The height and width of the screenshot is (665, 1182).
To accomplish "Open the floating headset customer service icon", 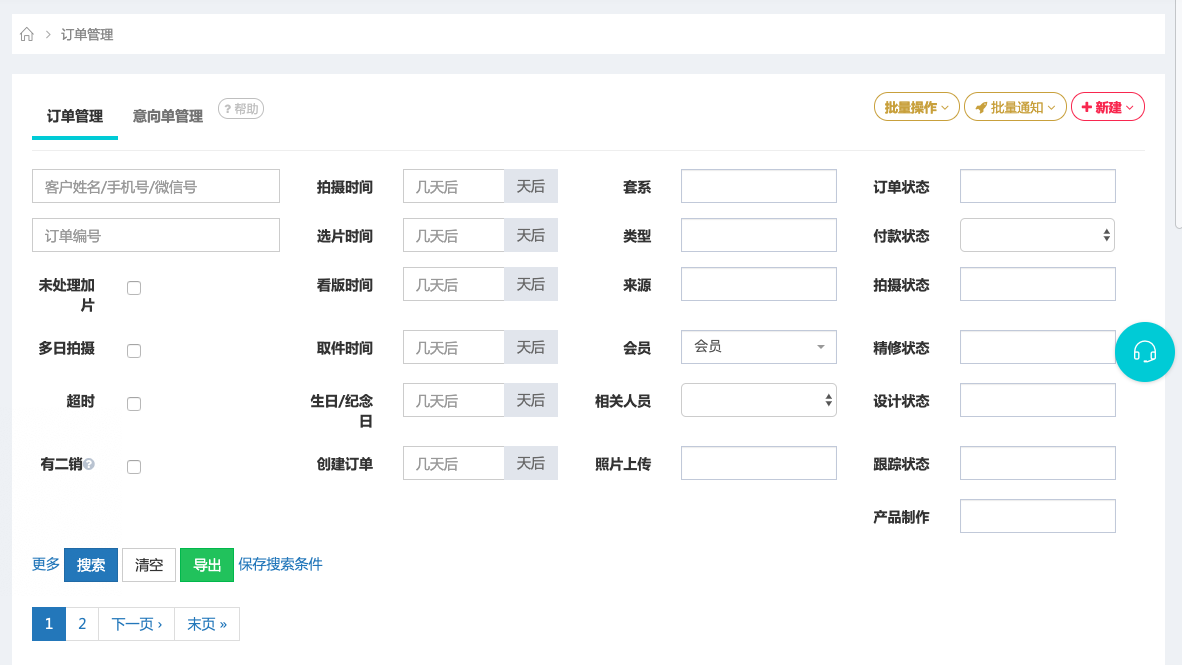I will [1145, 352].
